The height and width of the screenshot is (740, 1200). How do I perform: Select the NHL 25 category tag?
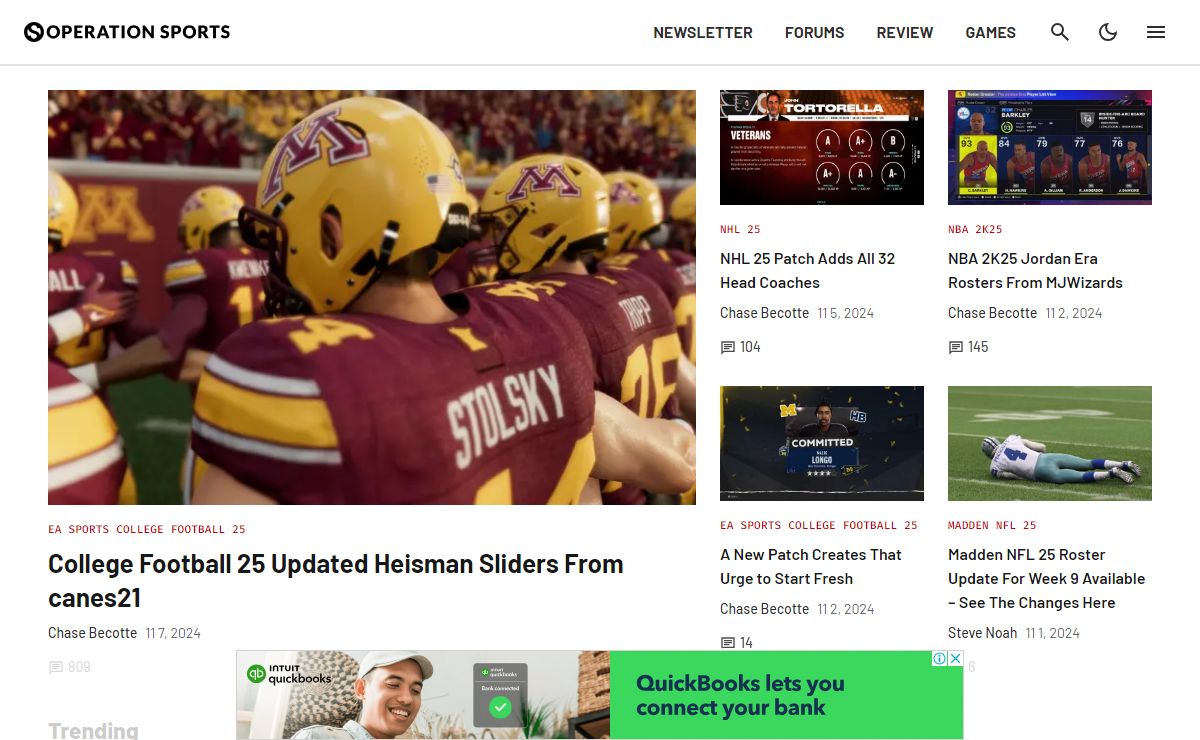tap(740, 229)
